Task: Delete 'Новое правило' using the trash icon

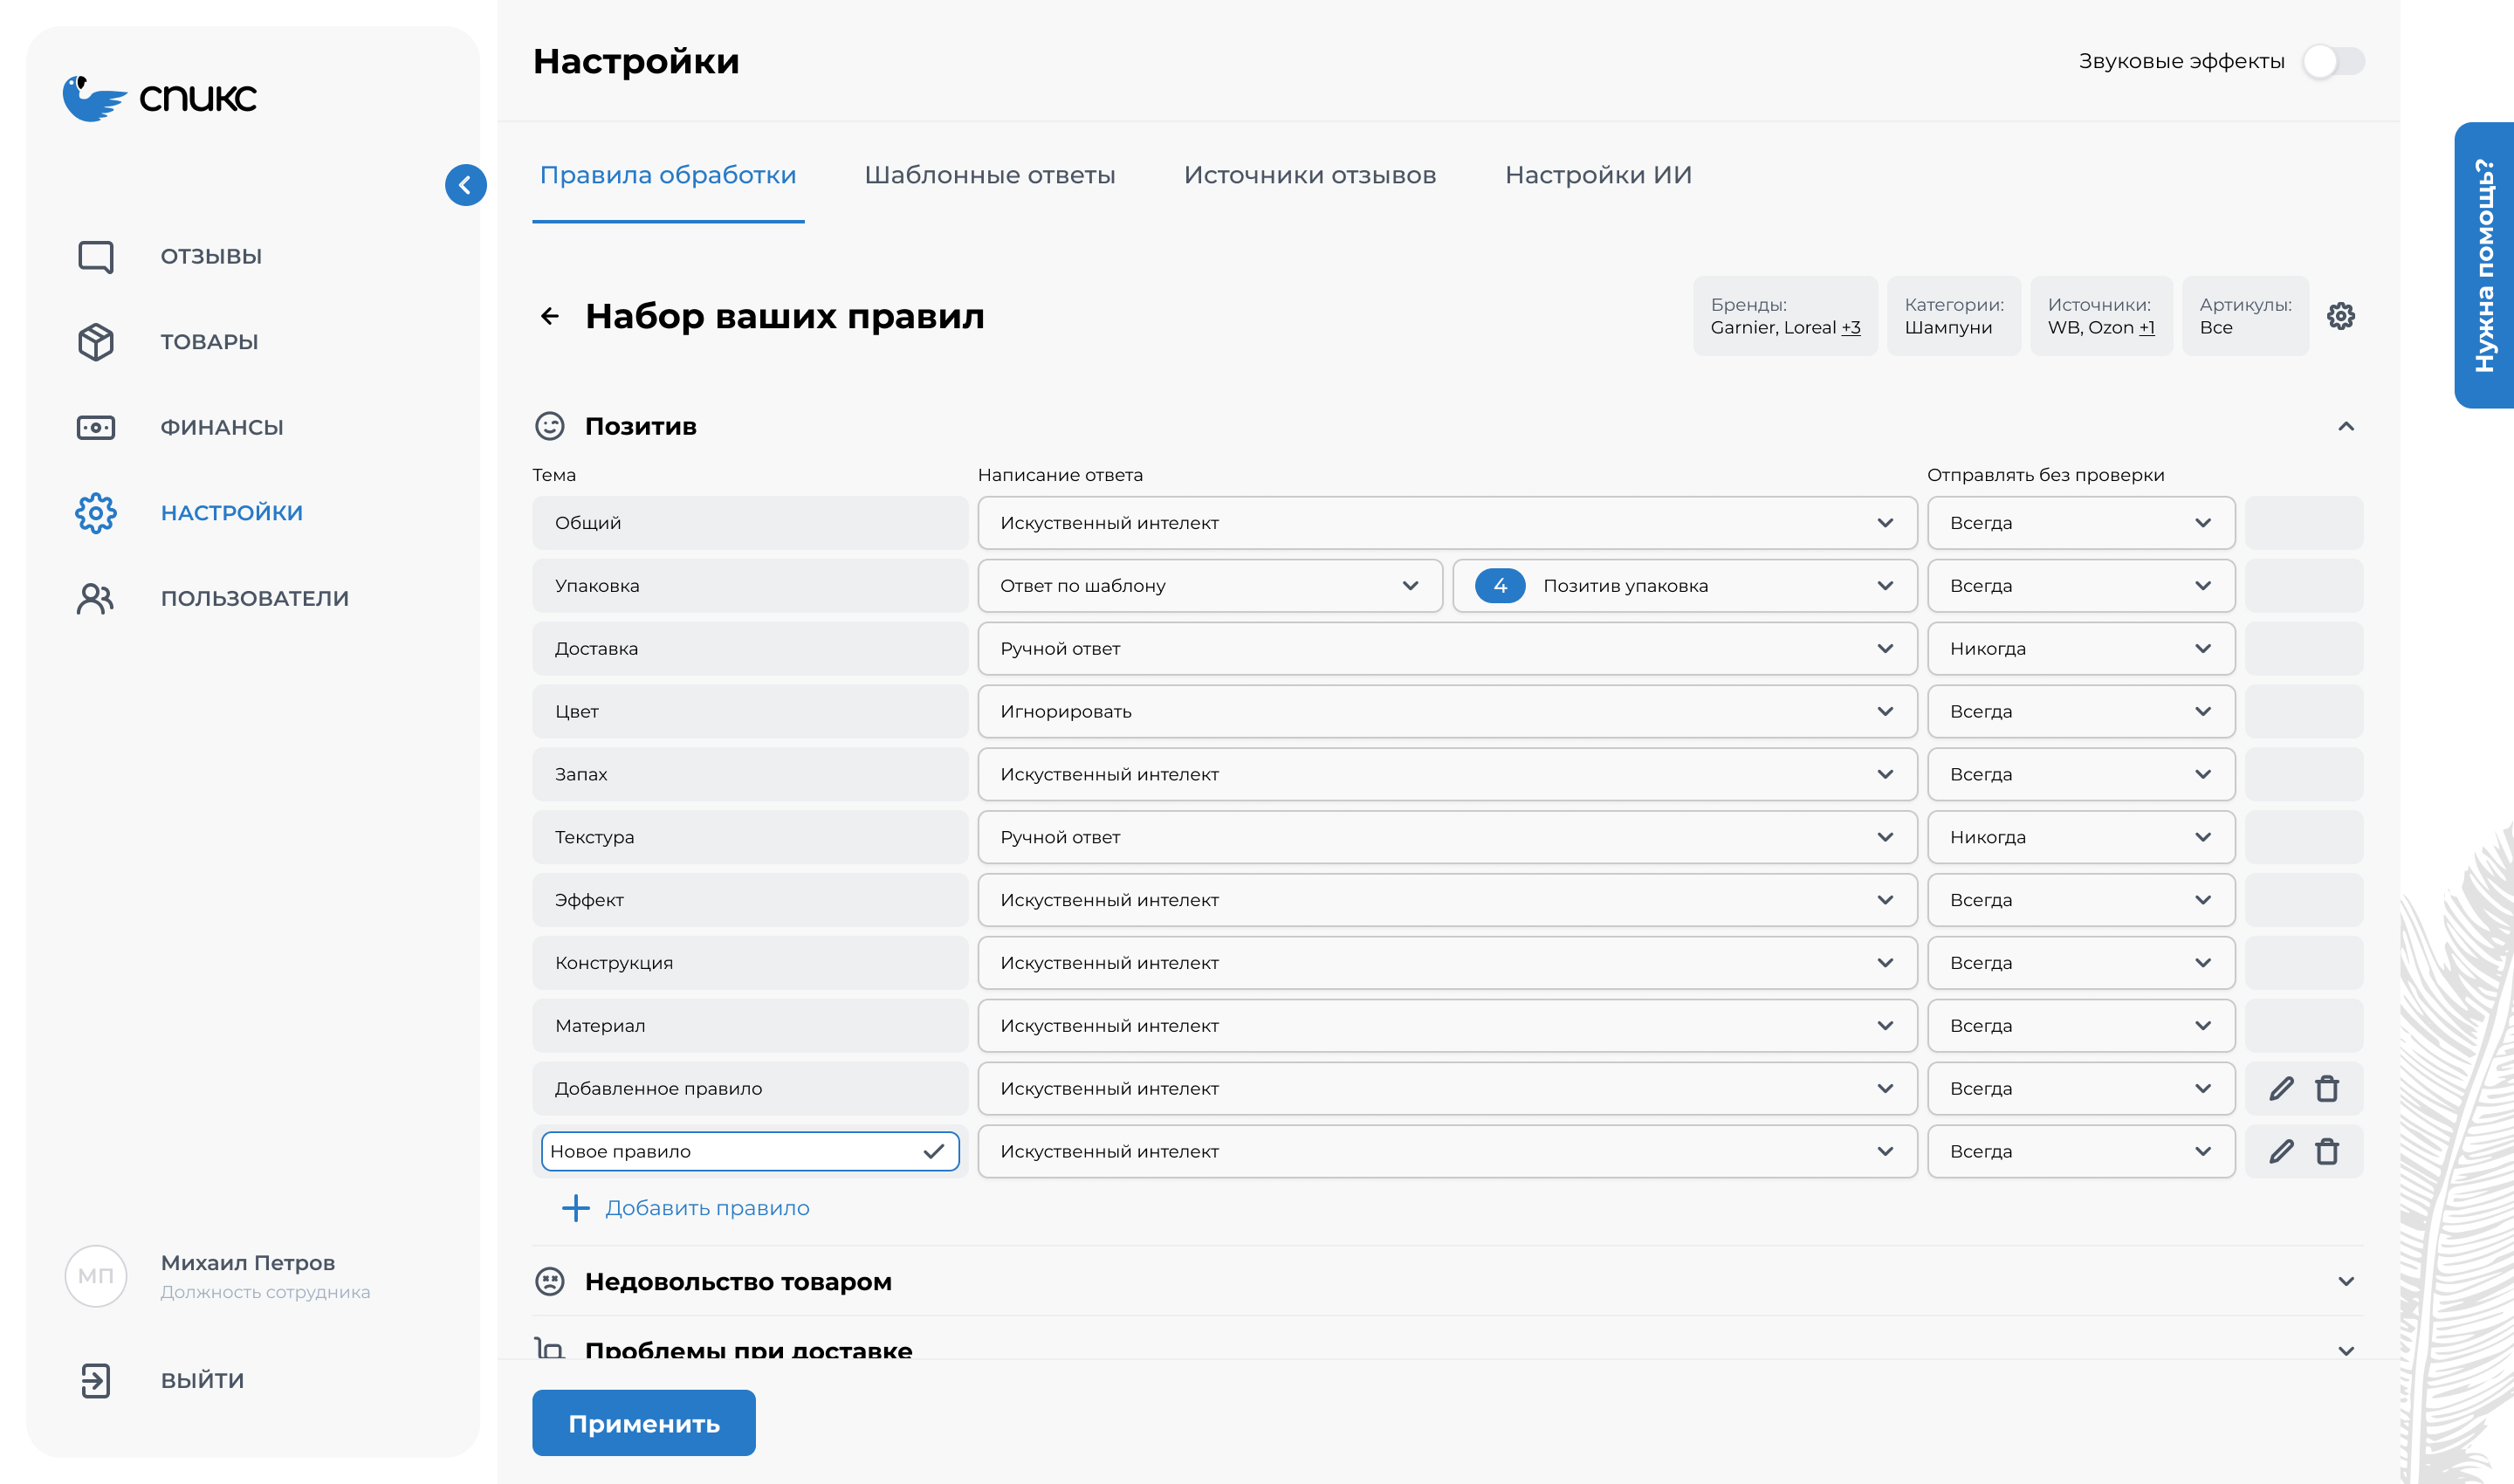Action: pos(2327,1151)
